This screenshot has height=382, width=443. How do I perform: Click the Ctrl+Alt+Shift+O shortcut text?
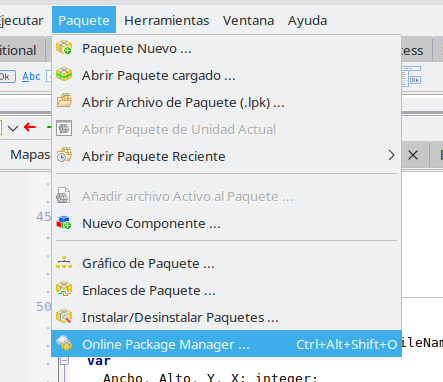pyautogui.click(x=347, y=344)
